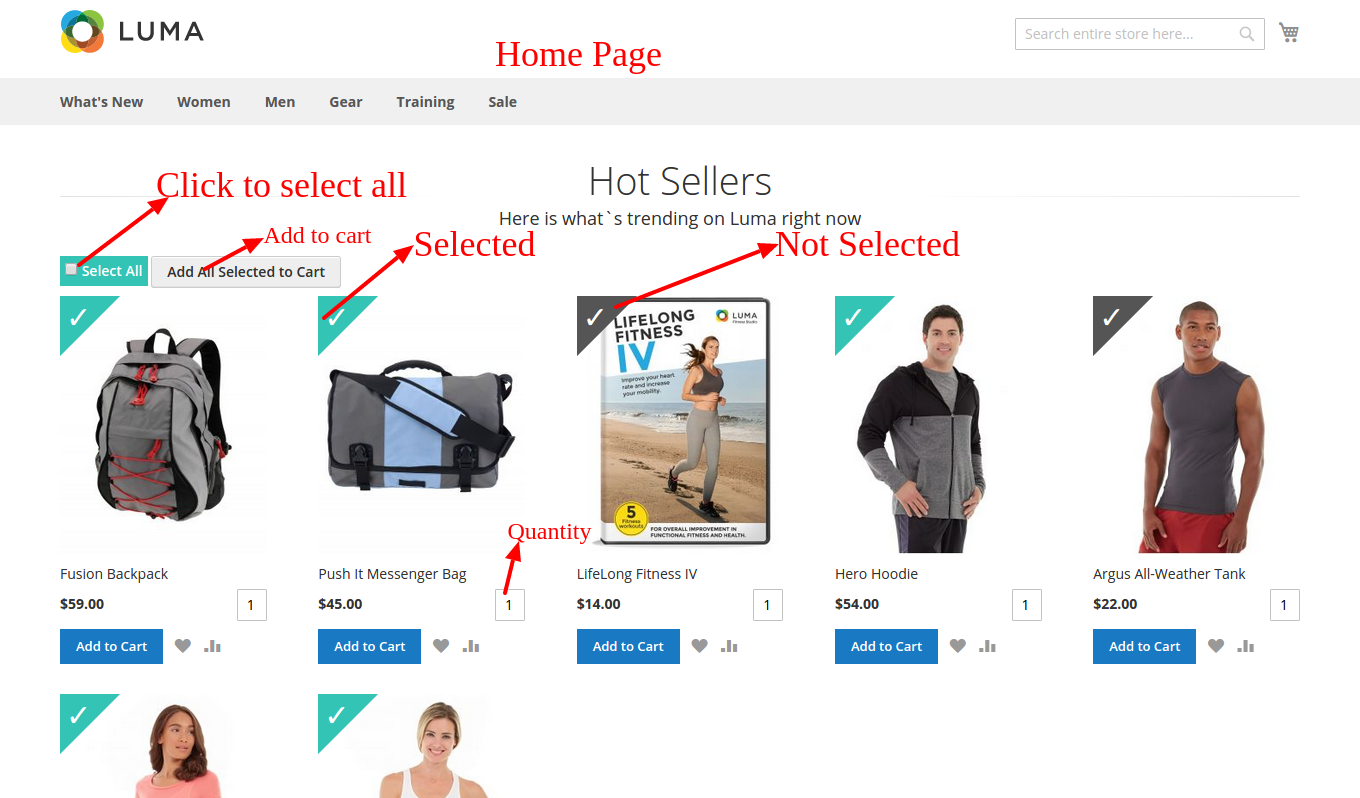Click the search magnifier icon
This screenshot has height=798, width=1360.
point(1247,34)
